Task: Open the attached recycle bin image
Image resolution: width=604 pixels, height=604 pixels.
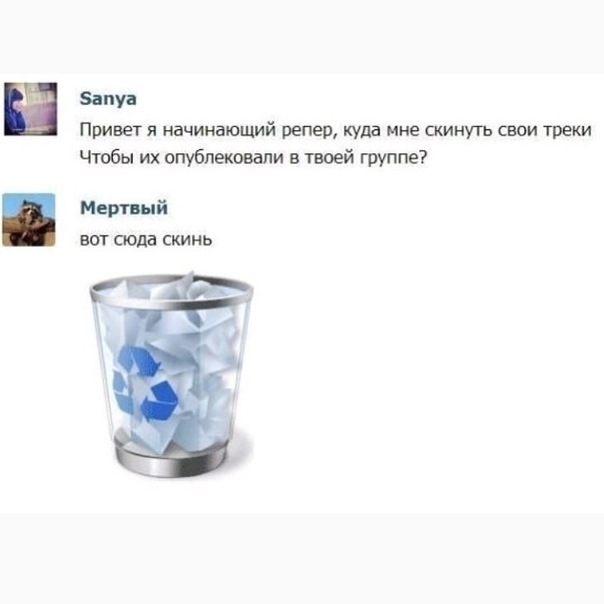Action: click(171, 374)
